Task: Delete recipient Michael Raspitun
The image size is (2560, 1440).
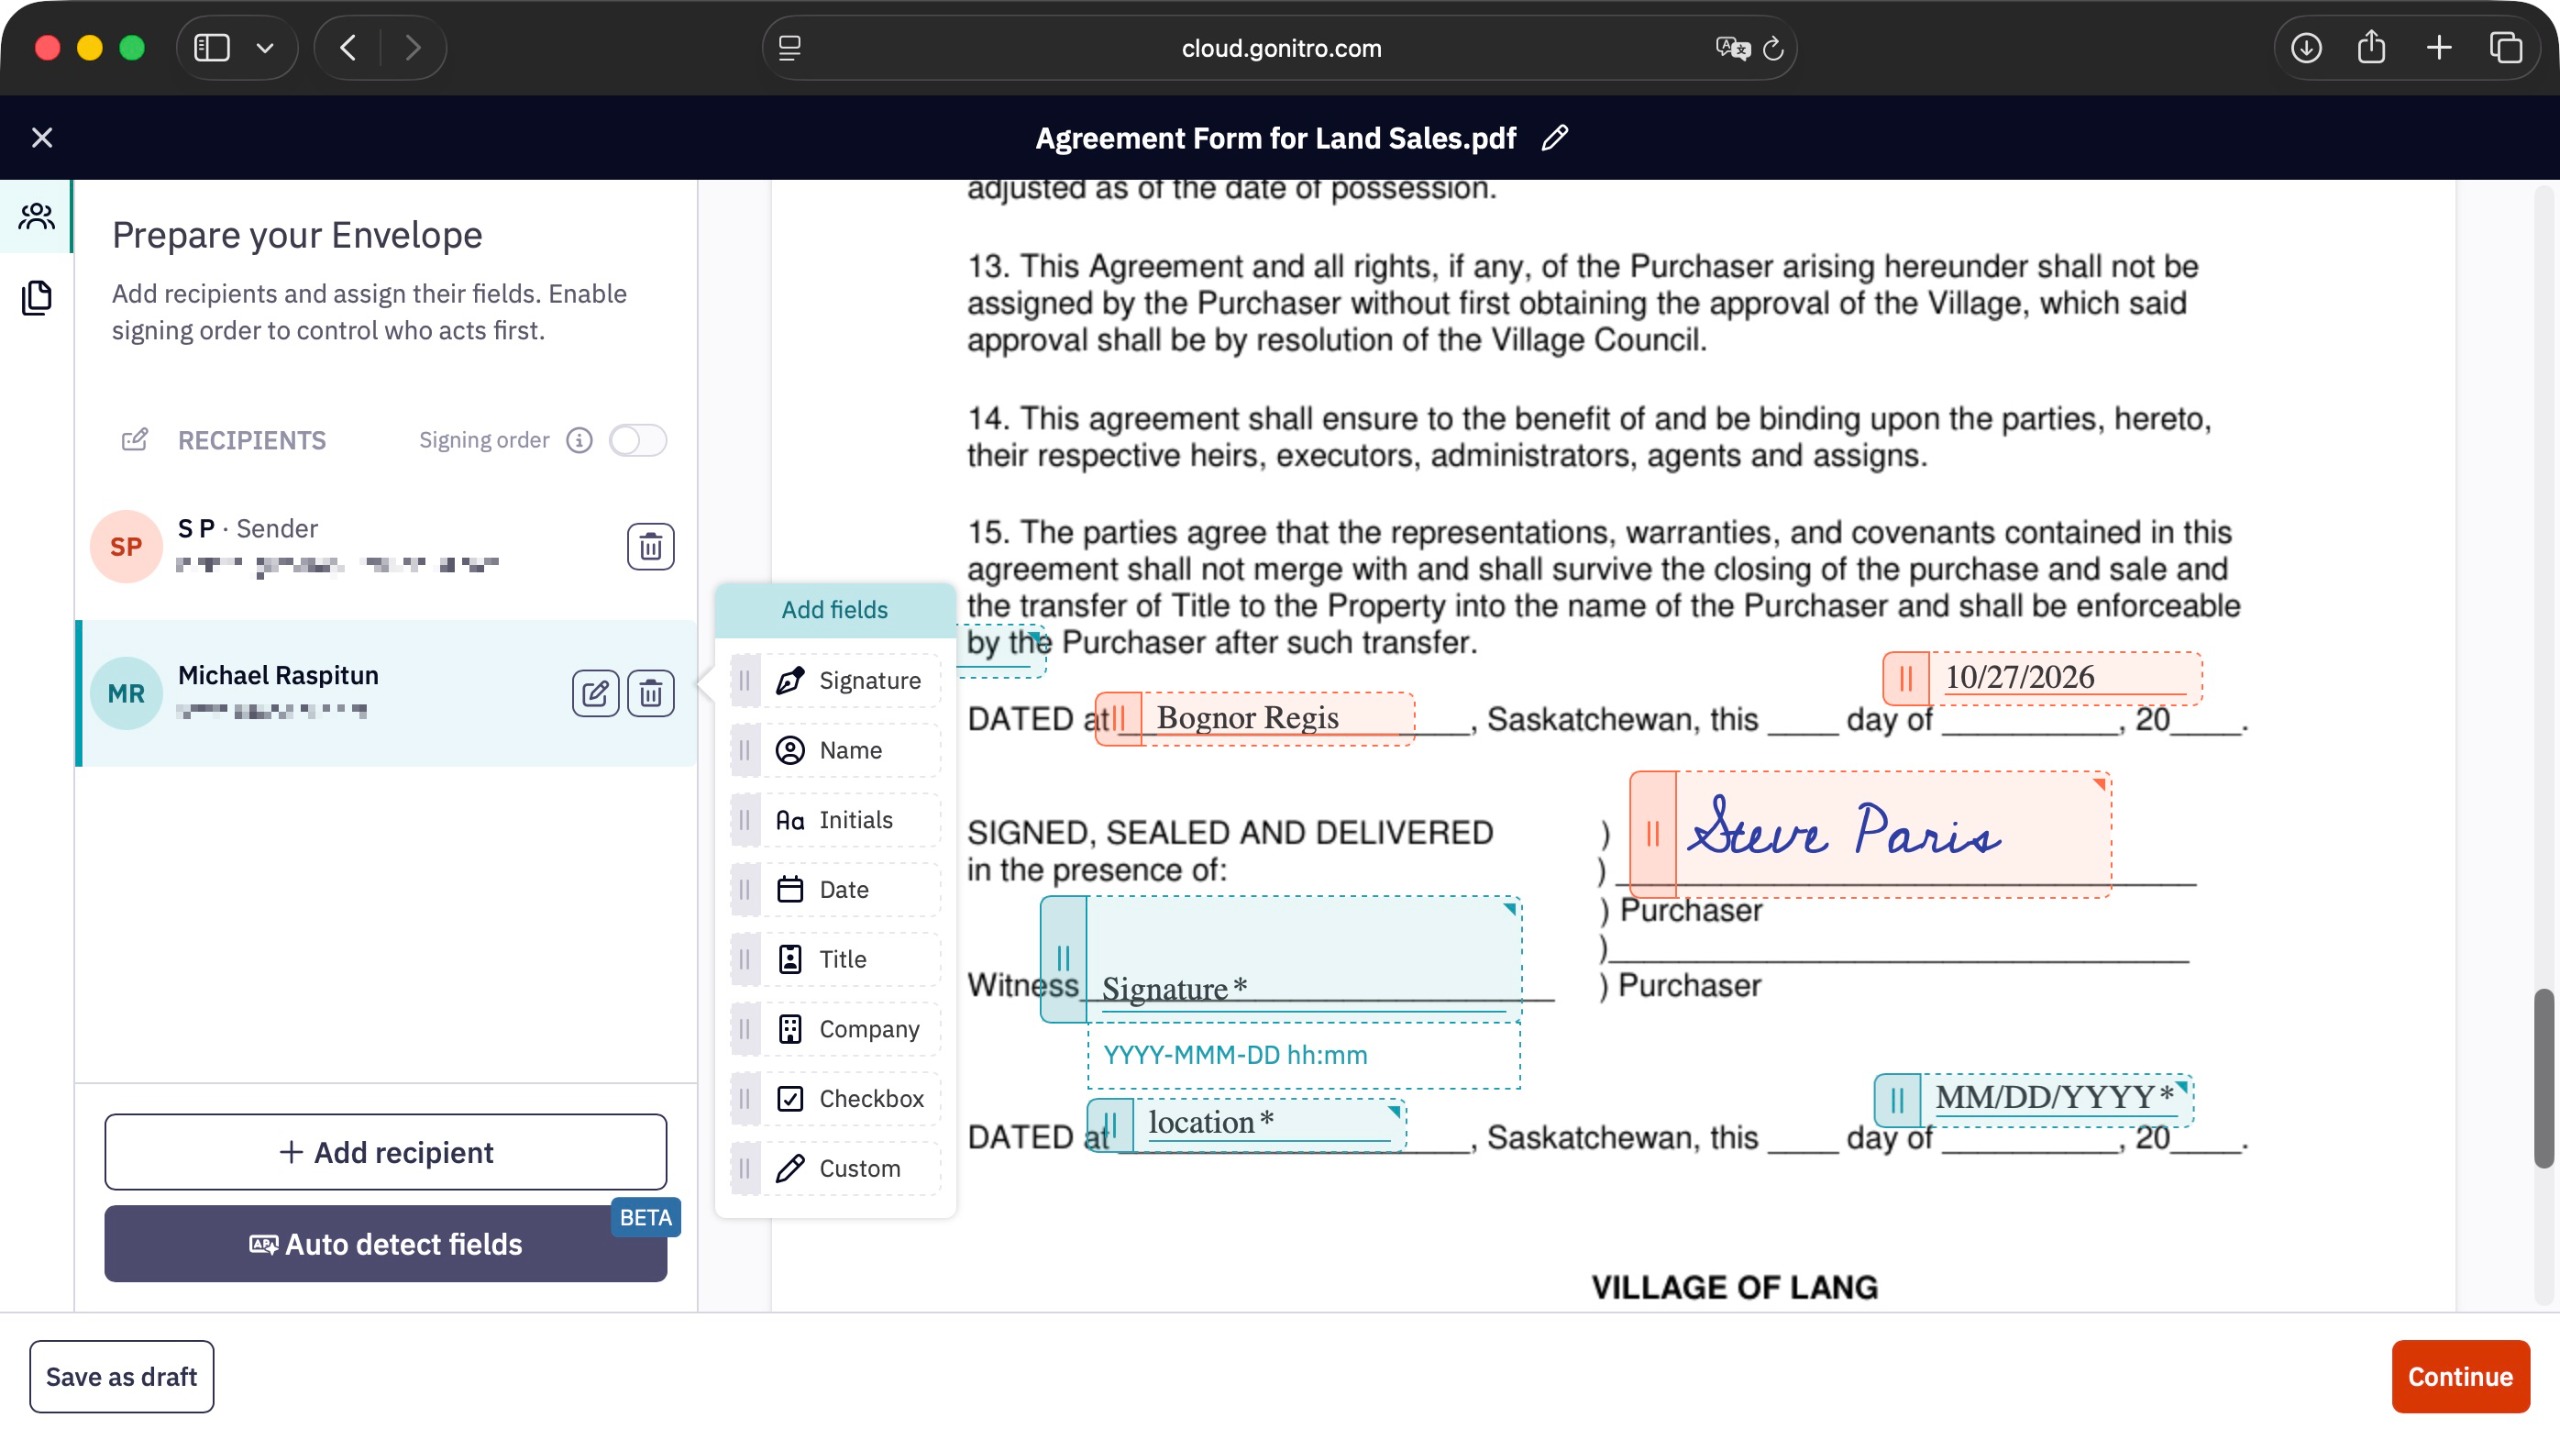Action: point(651,693)
